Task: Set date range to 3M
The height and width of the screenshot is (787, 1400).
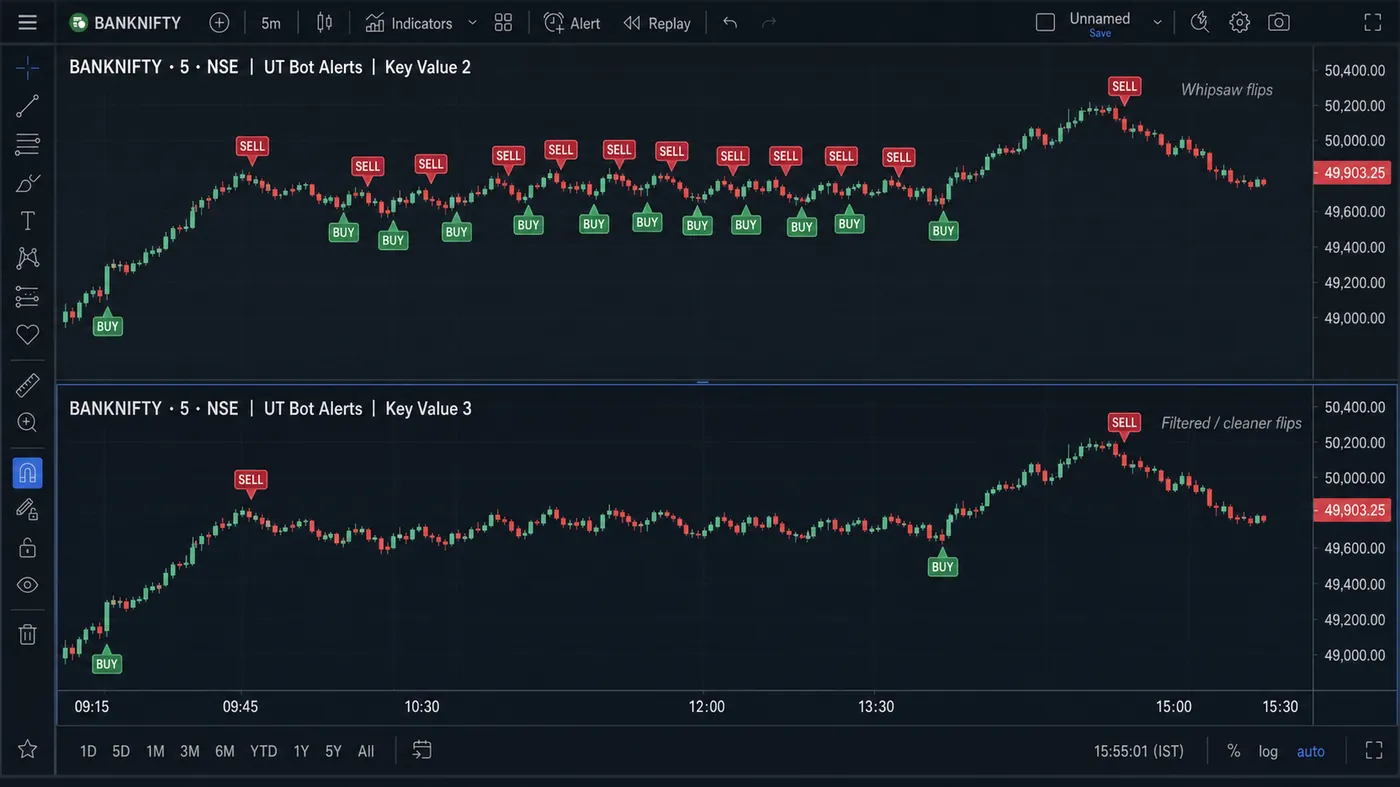Action: tap(190, 751)
